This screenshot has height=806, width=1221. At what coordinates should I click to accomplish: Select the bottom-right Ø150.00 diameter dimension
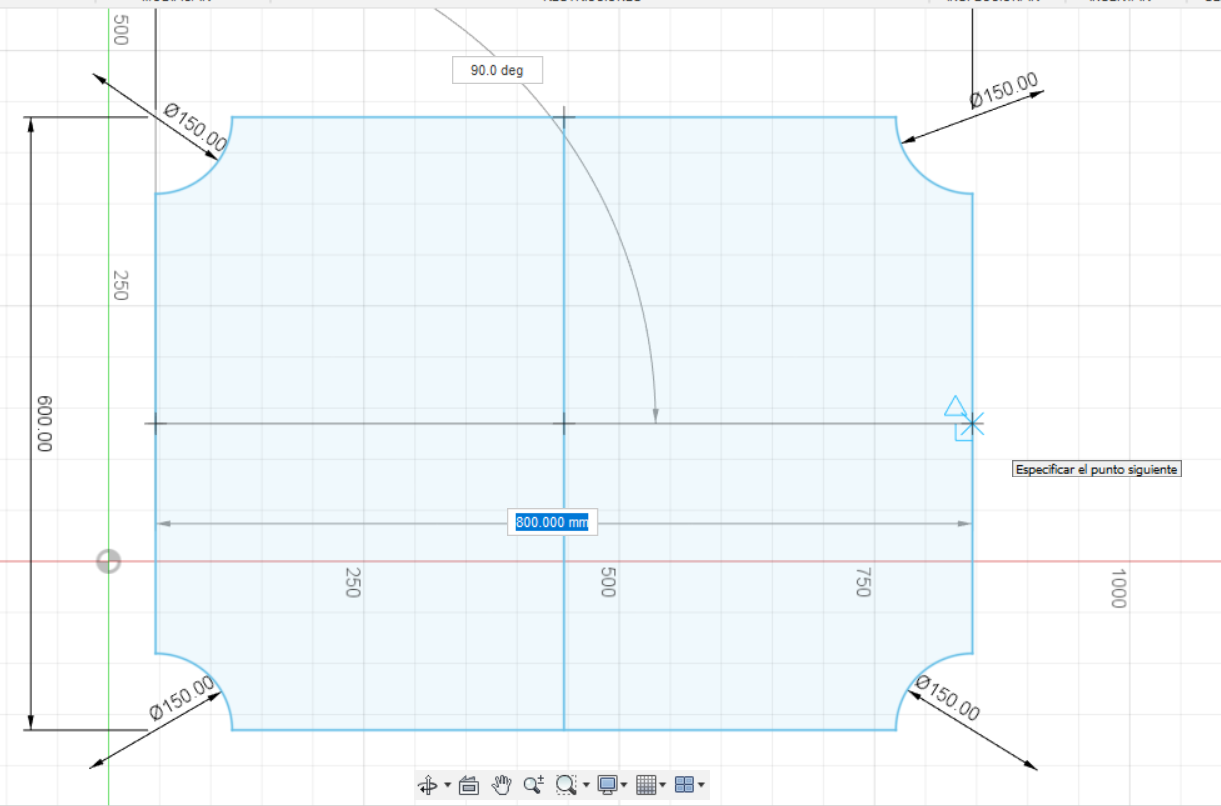point(947,698)
